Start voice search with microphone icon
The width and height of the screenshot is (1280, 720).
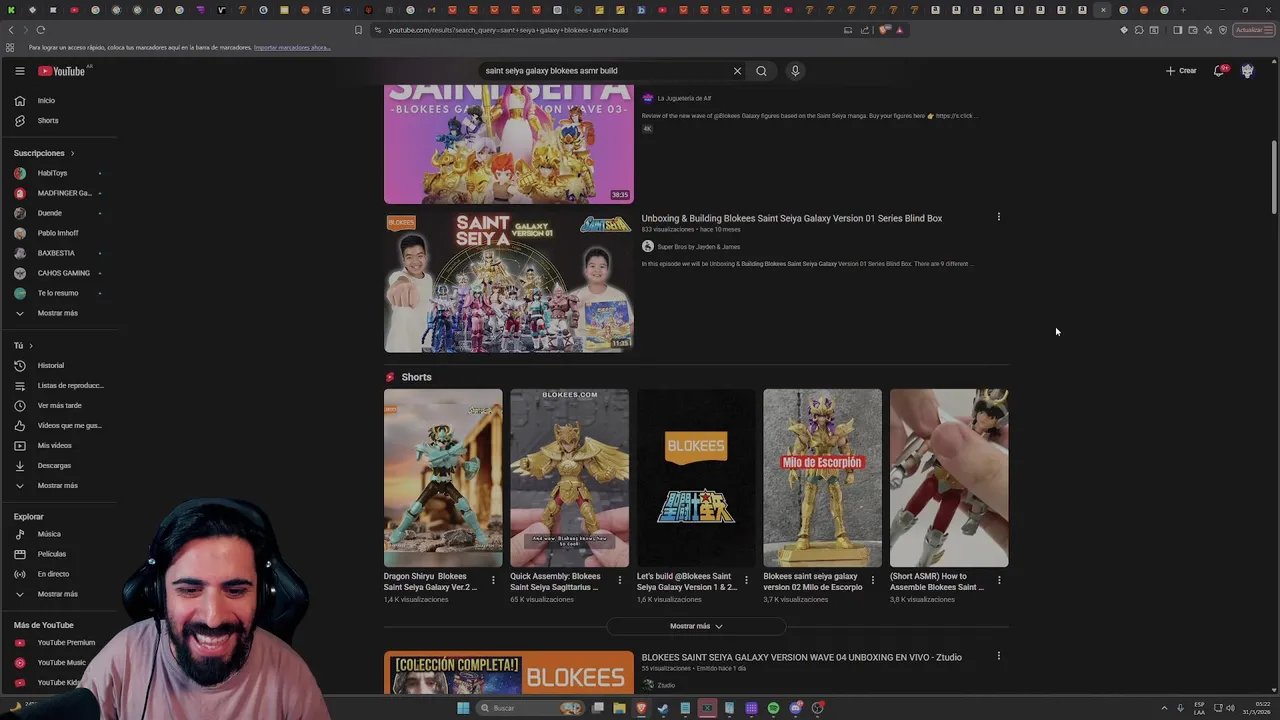pos(795,71)
